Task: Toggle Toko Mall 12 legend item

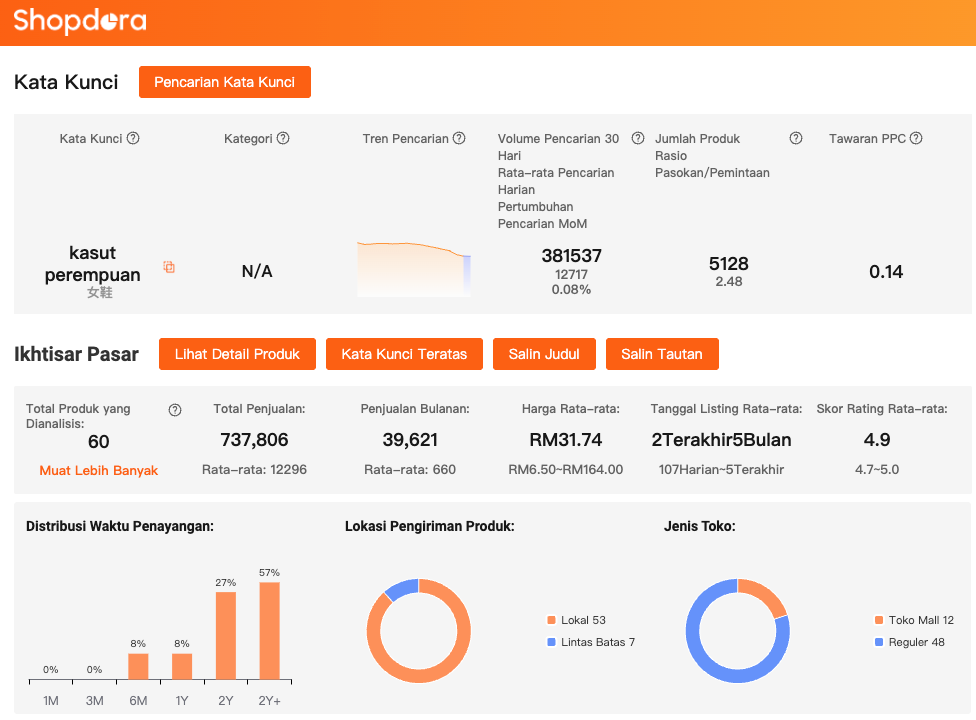Action: click(x=914, y=620)
